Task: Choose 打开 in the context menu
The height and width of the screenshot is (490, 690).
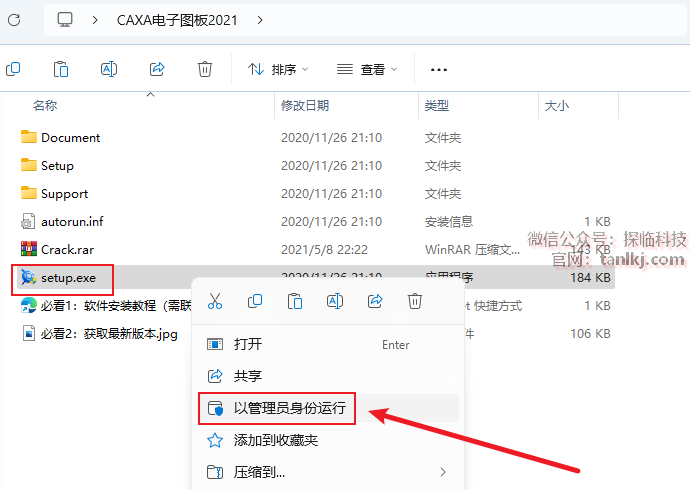Action: (328, 344)
